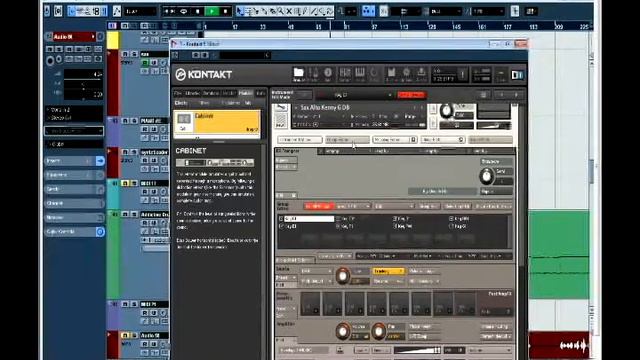The width and height of the screenshot is (640, 360).
Task: Switch to Libraries tab in Kontakt browser
Action: click(193, 93)
